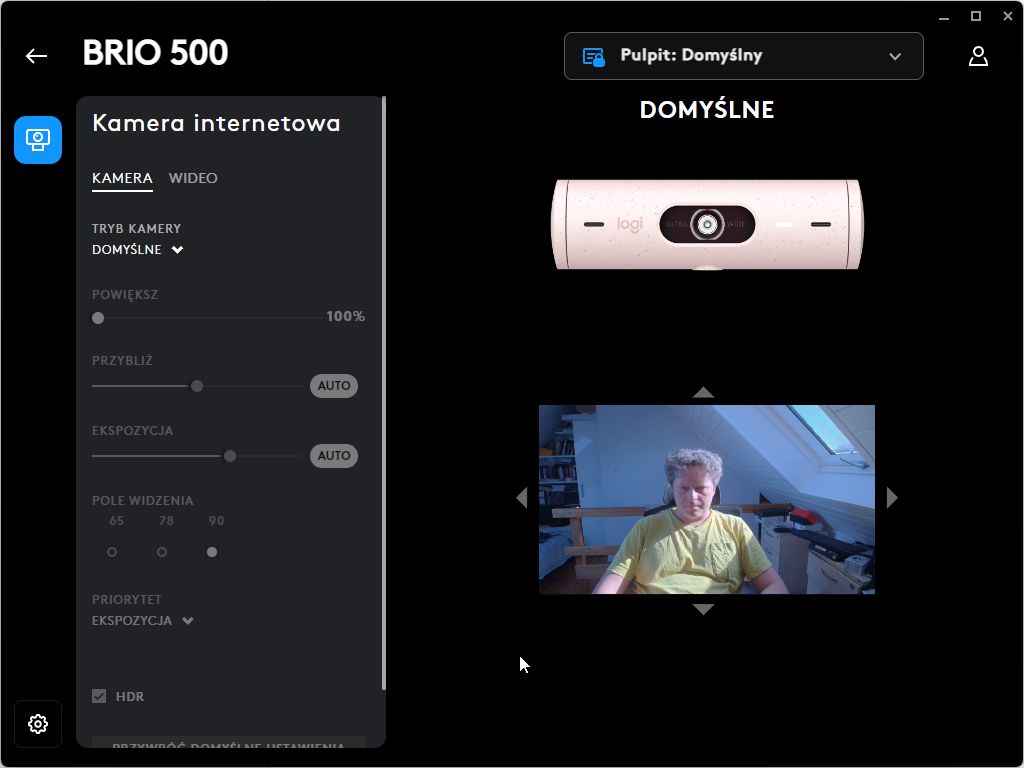Open the user account profile icon
The width and height of the screenshot is (1024, 768).
978,56
